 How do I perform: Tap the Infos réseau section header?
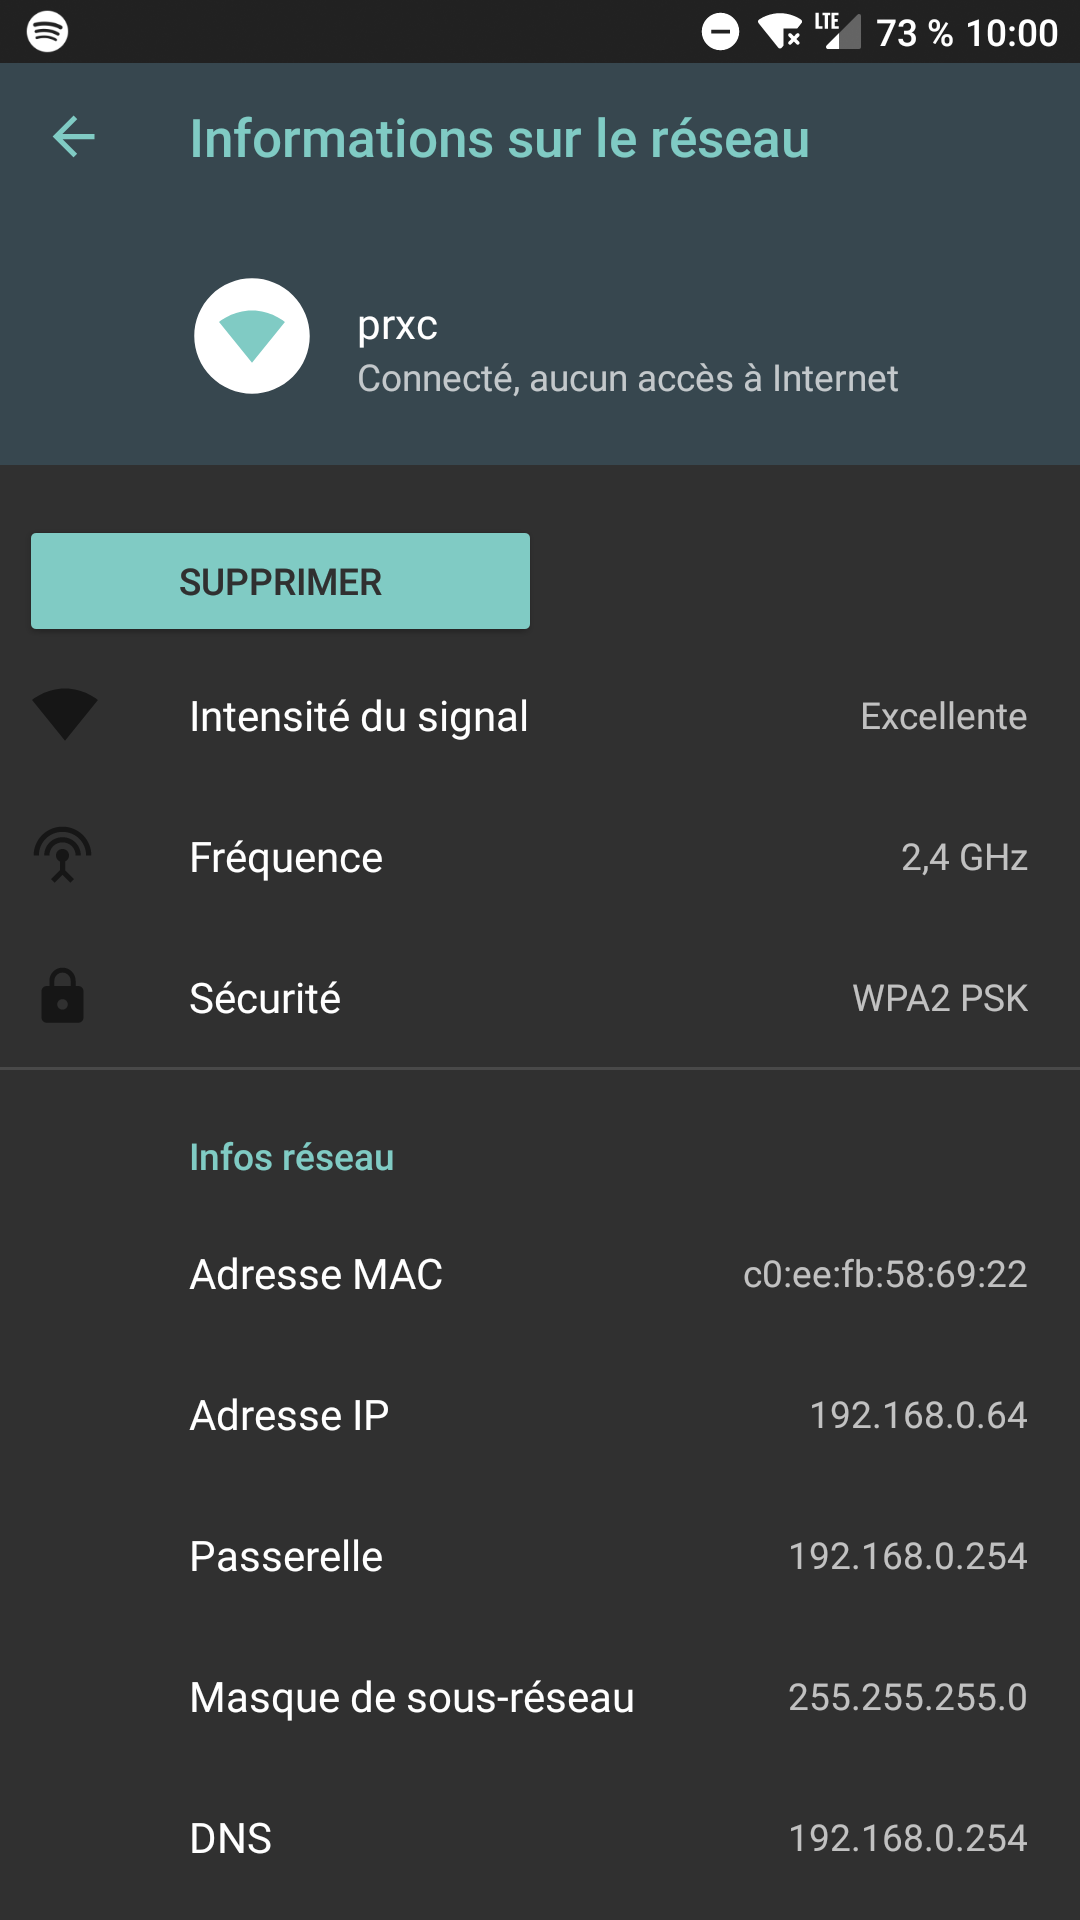click(x=292, y=1157)
